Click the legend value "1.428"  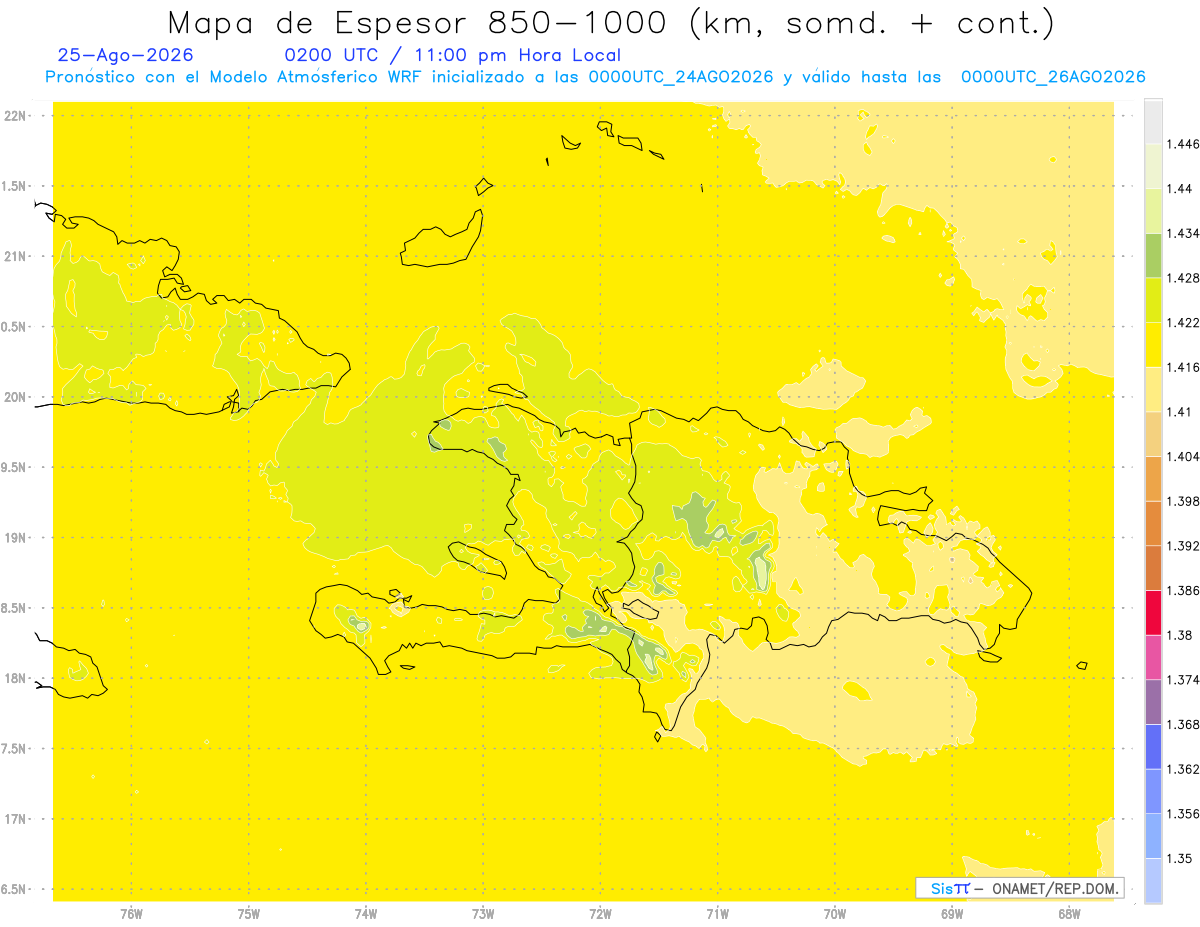[x=1183, y=278]
